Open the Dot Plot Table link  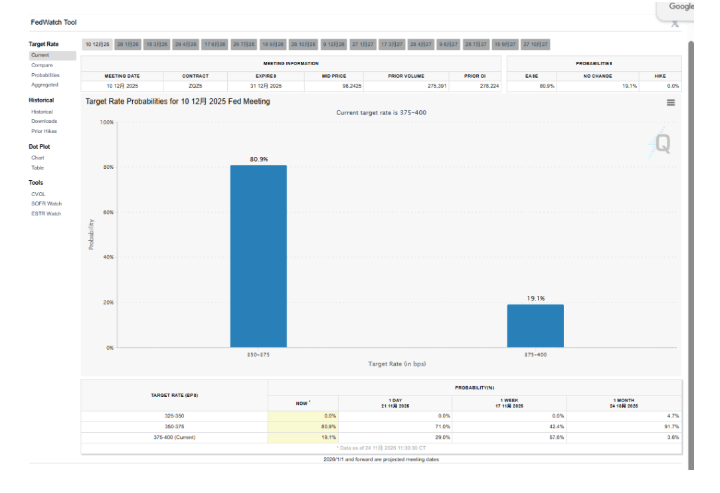pyautogui.click(x=38, y=168)
